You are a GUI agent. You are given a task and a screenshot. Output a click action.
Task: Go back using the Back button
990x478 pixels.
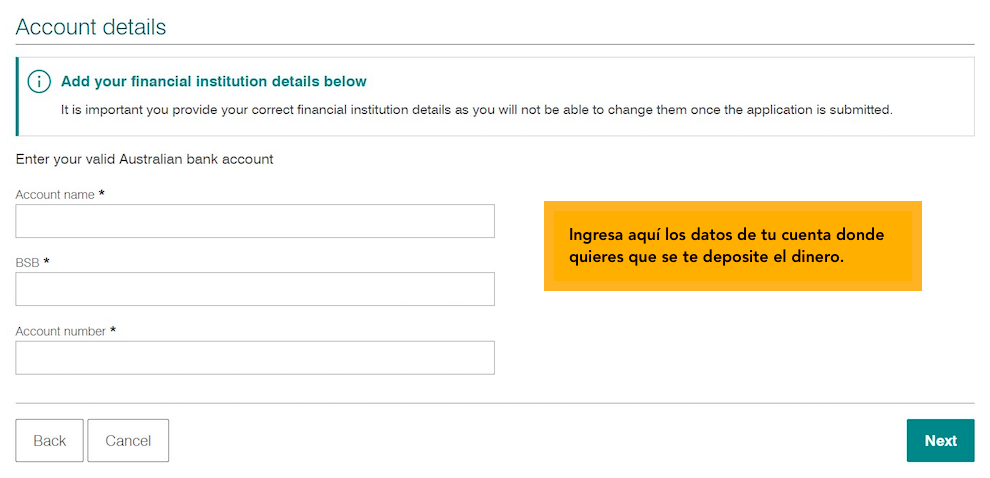49,441
